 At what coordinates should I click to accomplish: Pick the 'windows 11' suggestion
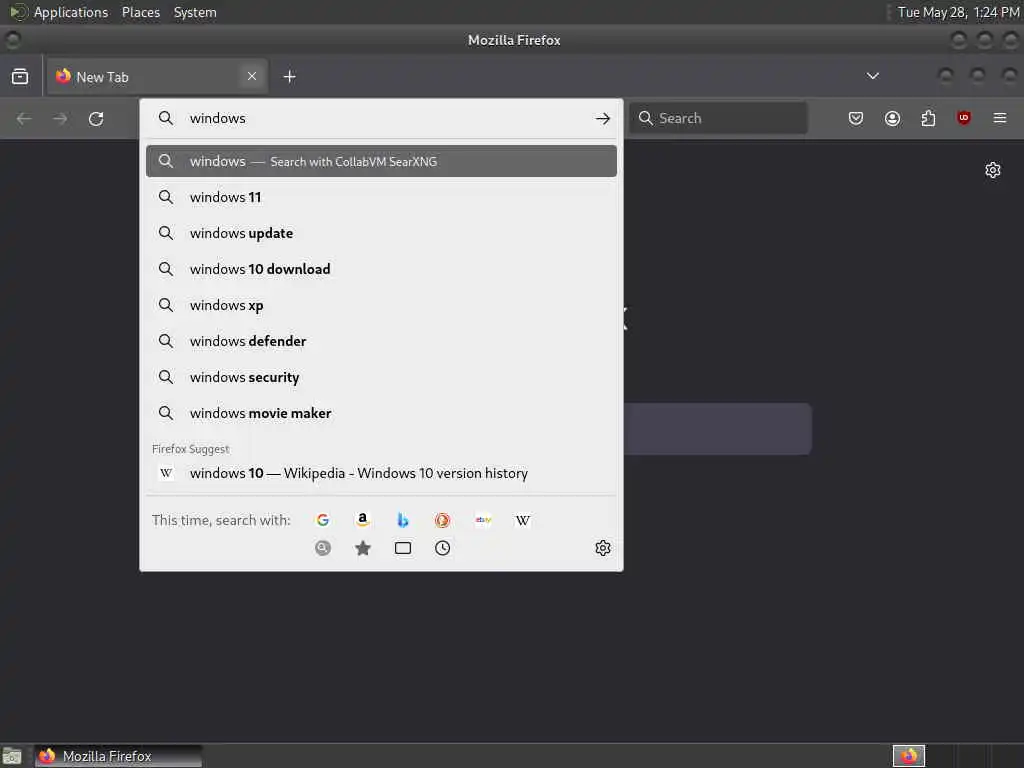coord(381,197)
